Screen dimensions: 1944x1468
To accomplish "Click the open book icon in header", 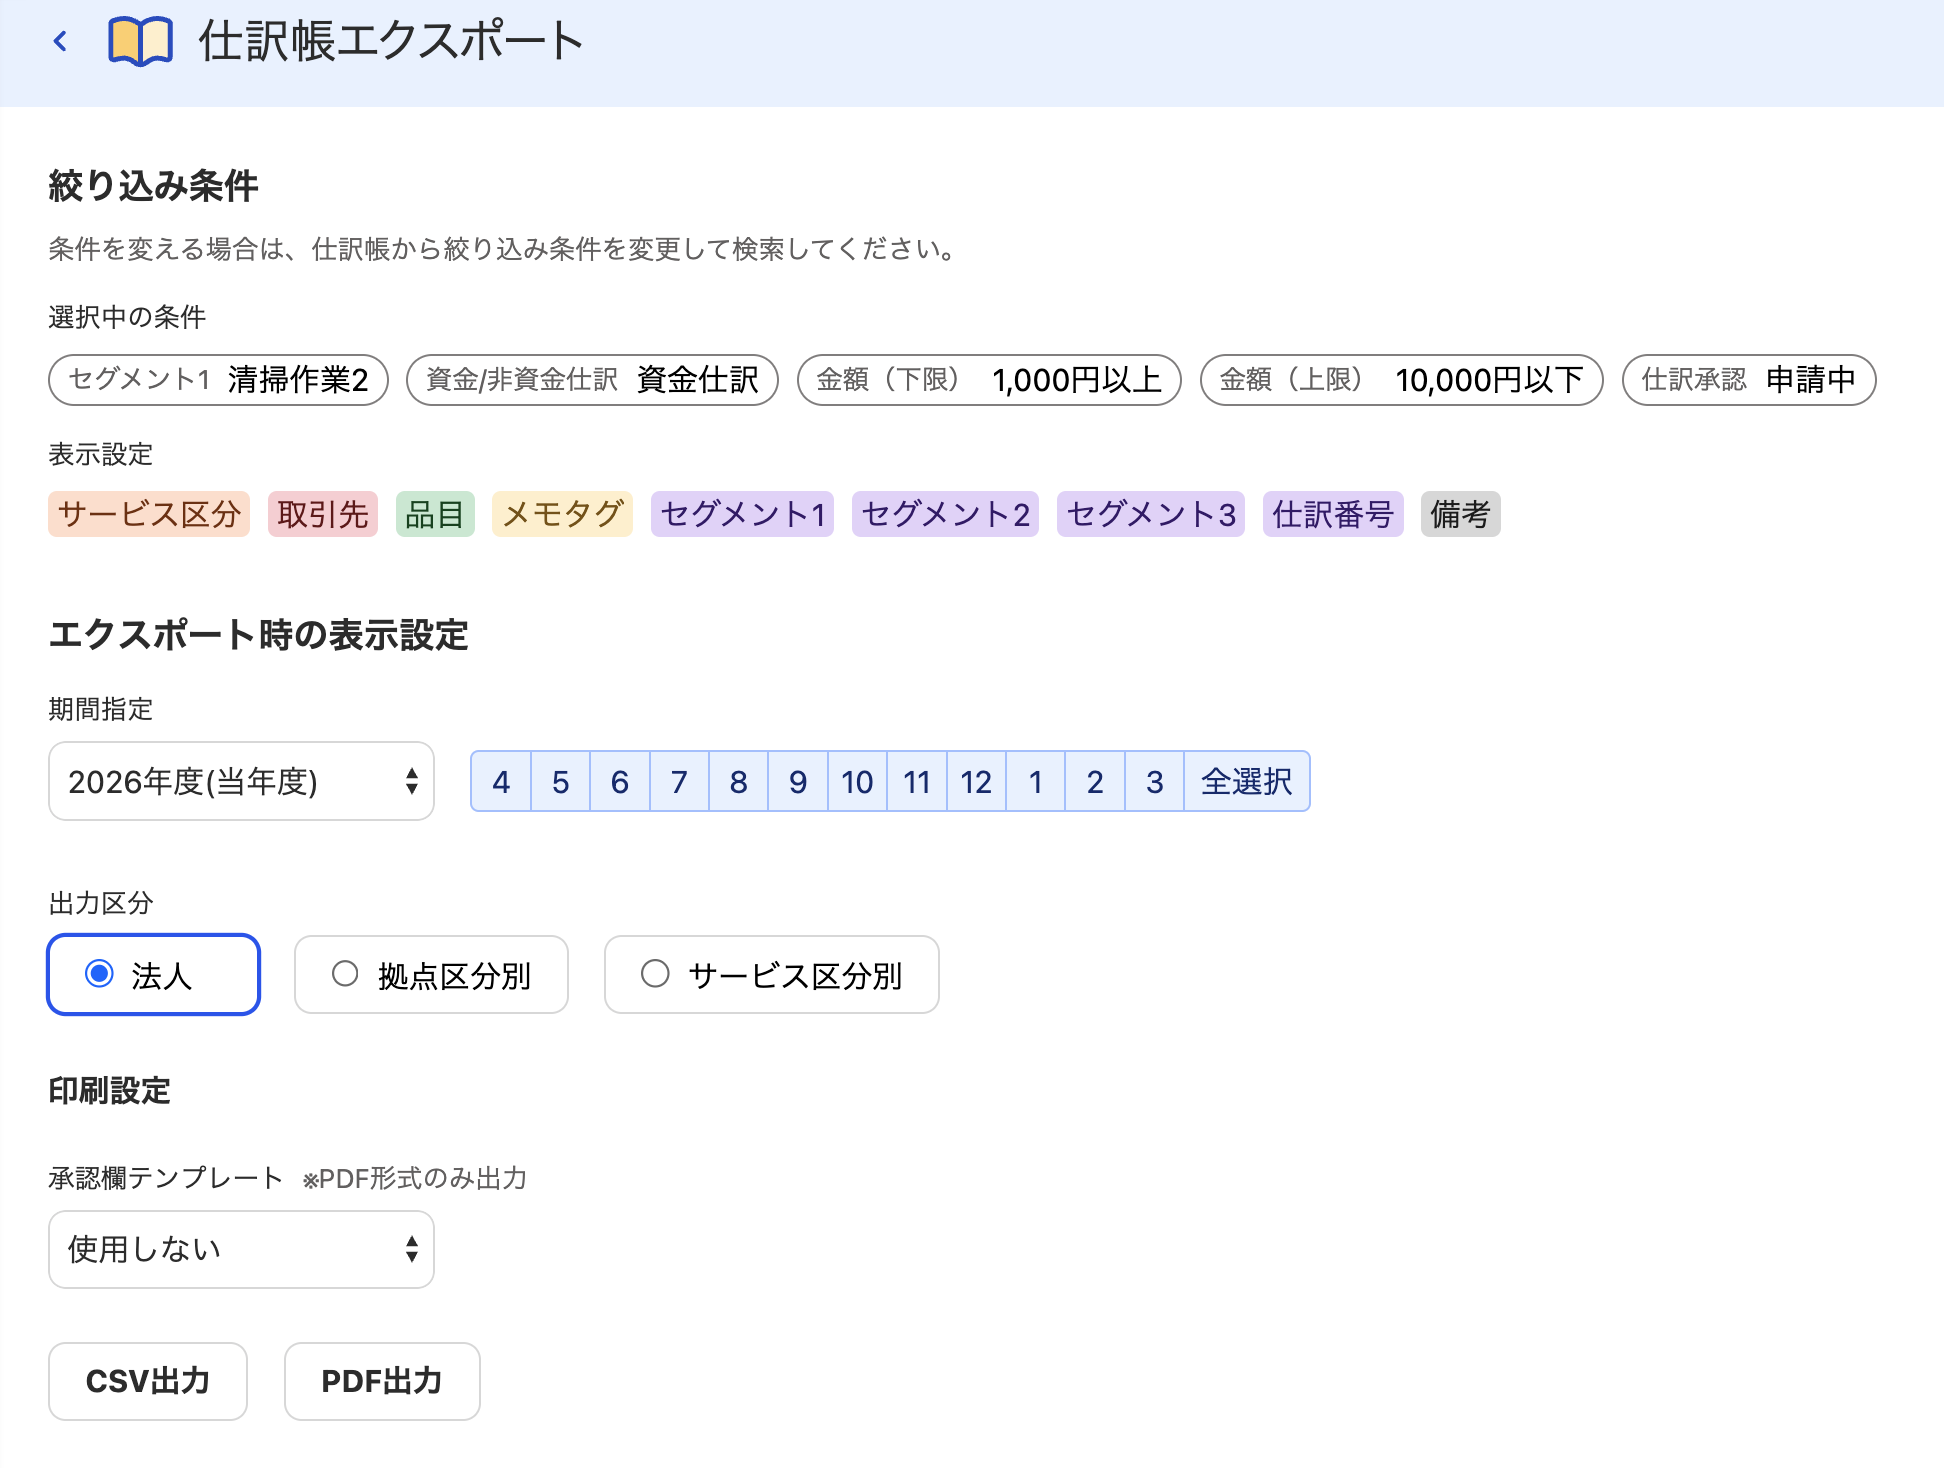I will click(140, 41).
